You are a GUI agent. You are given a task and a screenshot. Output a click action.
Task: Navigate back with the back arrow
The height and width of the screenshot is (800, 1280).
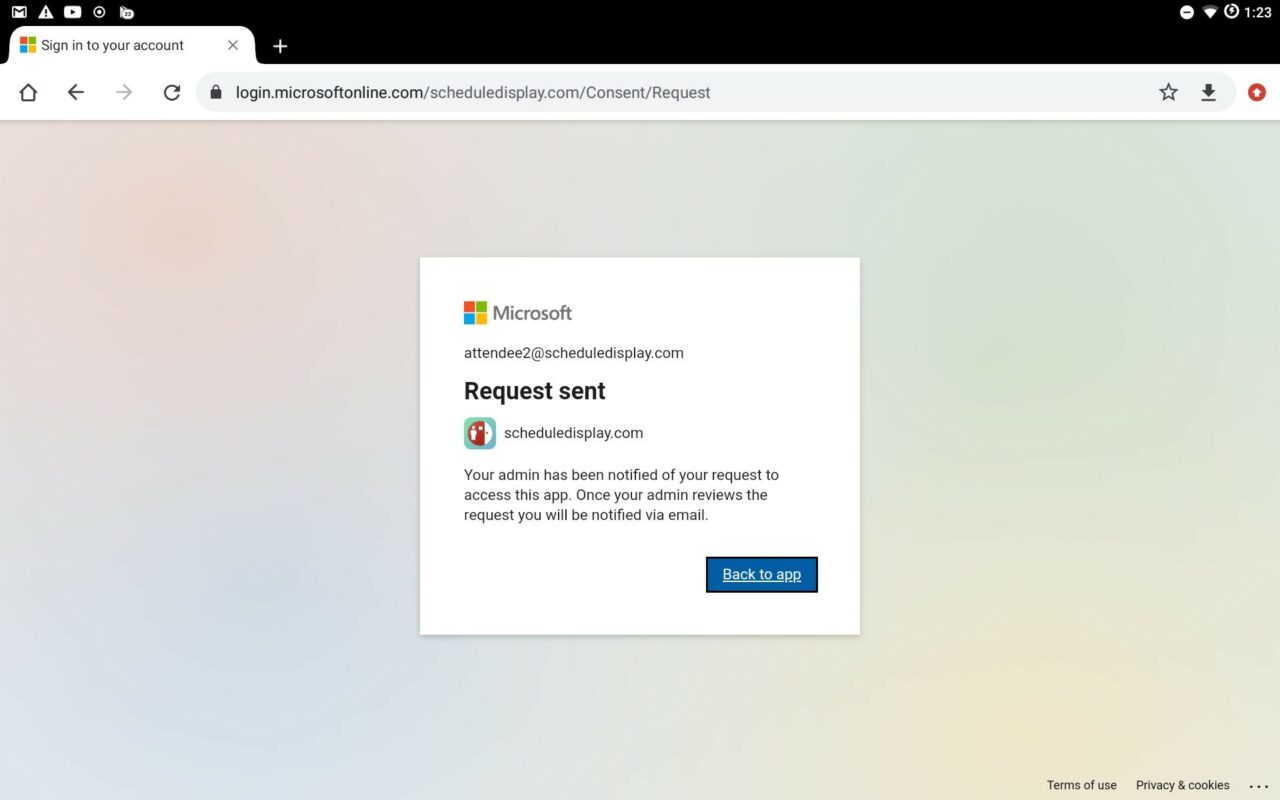click(x=76, y=93)
